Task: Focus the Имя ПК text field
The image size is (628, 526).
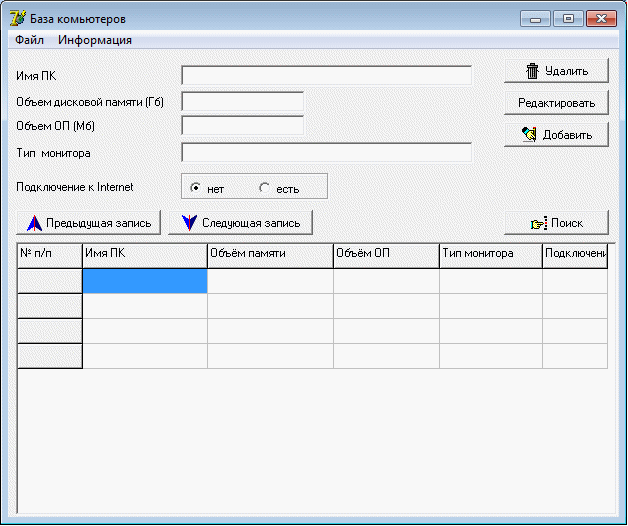Action: 326,75
